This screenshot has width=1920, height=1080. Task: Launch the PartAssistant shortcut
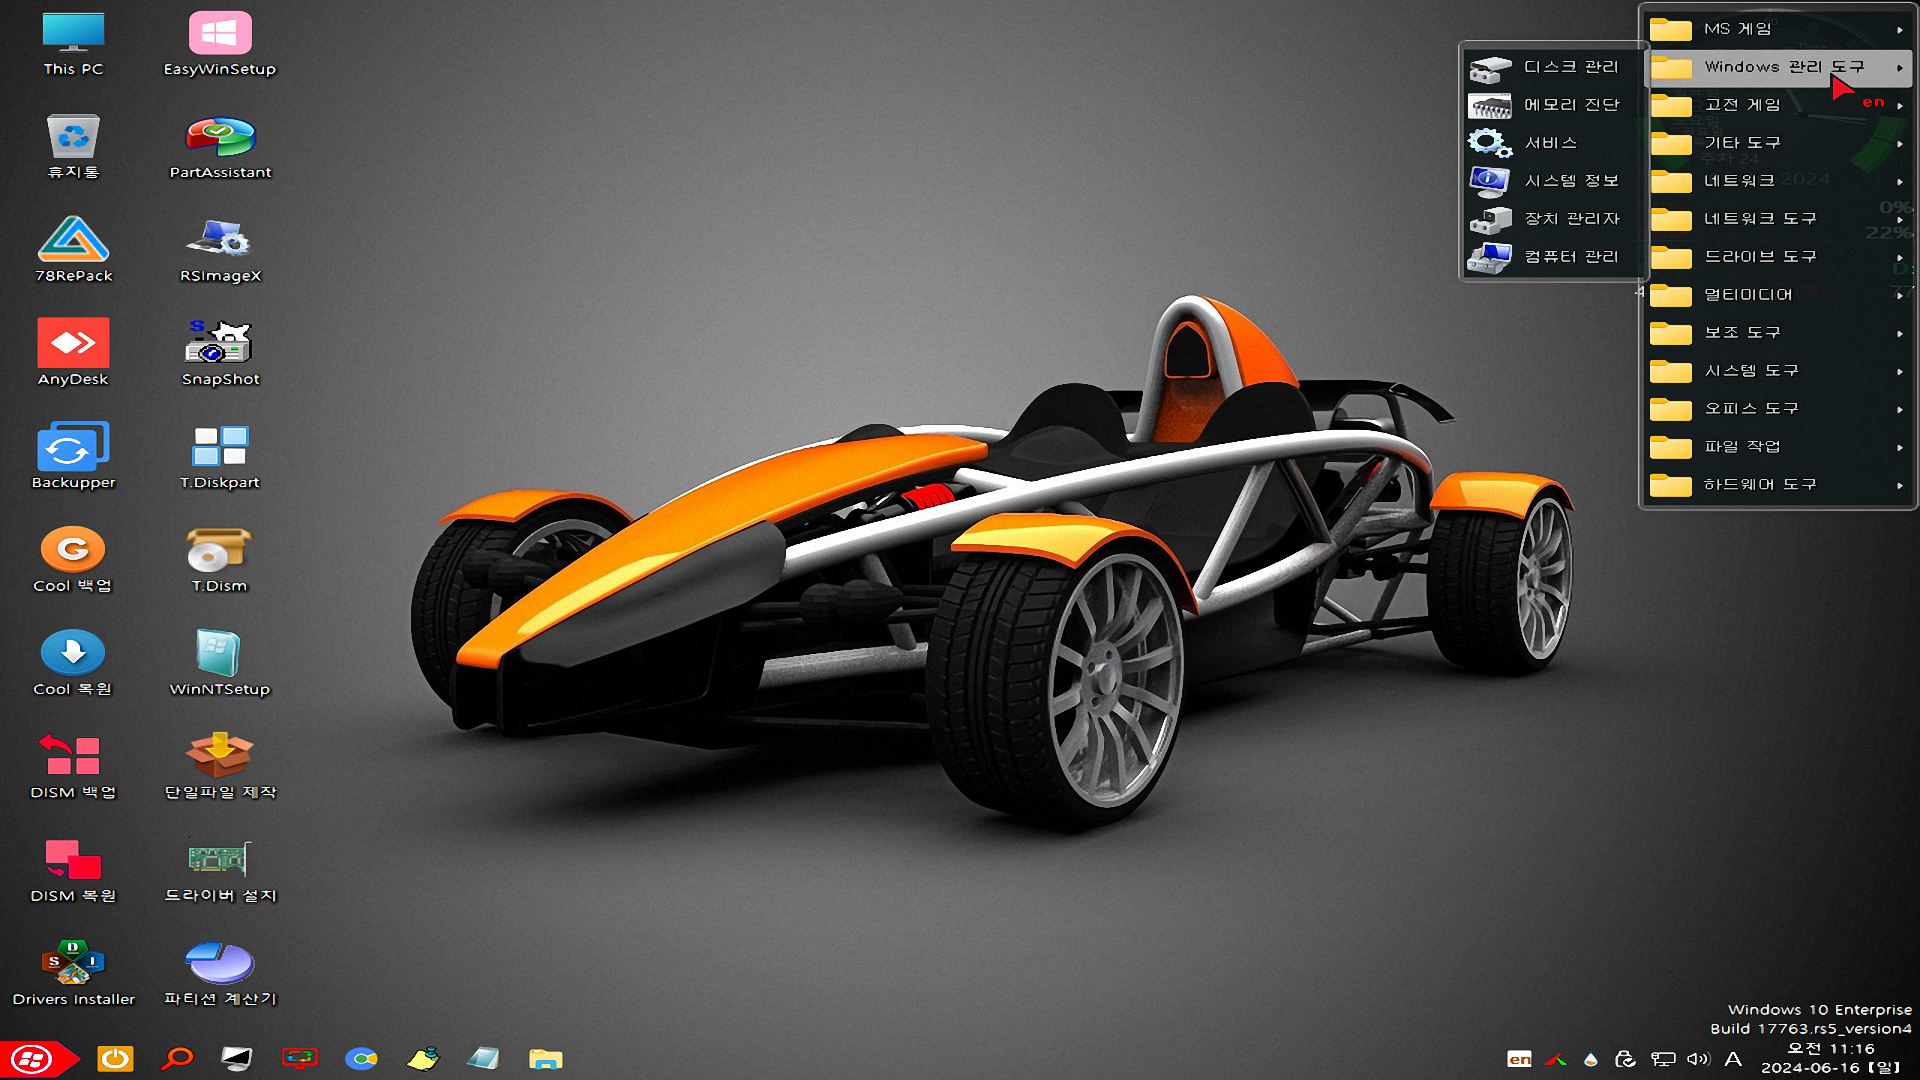[220, 148]
